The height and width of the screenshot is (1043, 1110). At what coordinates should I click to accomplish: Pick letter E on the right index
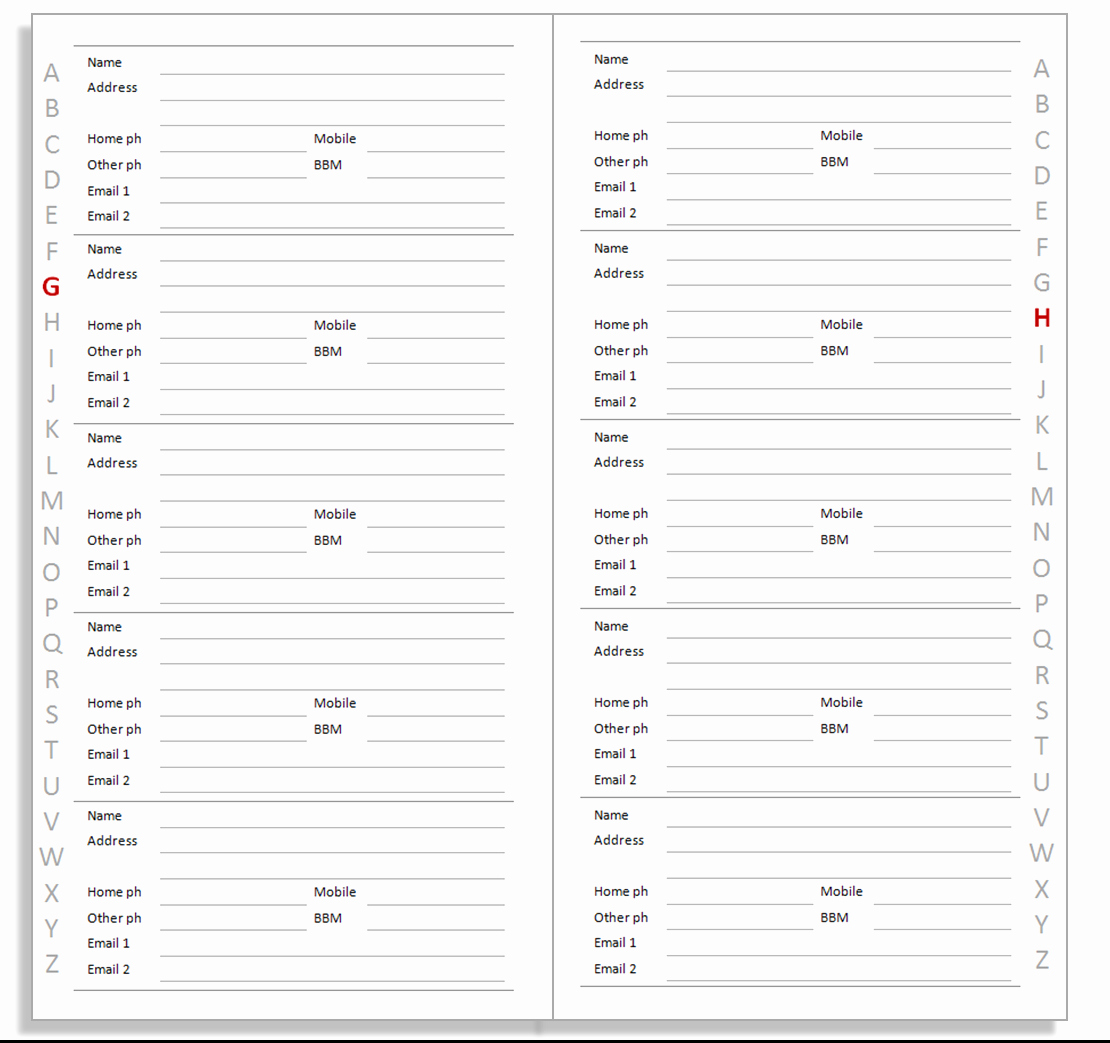tap(1041, 211)
